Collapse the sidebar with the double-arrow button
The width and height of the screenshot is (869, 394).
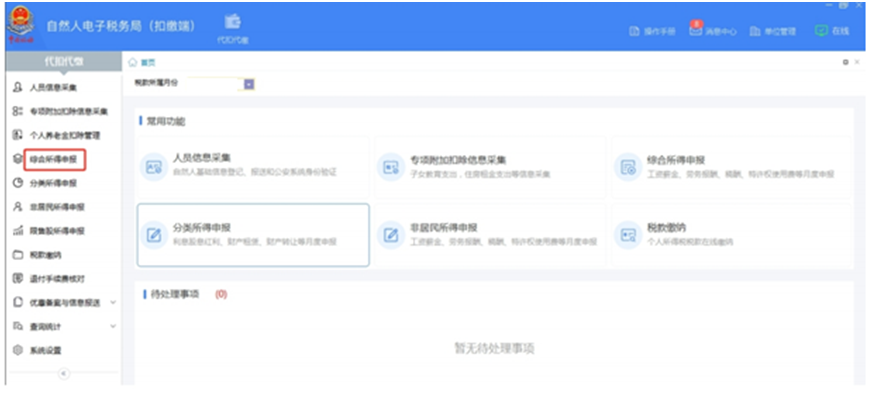[x=63, y=373]
